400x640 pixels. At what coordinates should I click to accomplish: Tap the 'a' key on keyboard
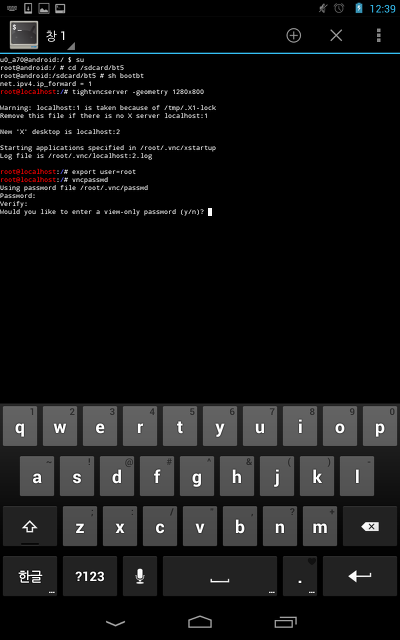(x=37, y=476)
